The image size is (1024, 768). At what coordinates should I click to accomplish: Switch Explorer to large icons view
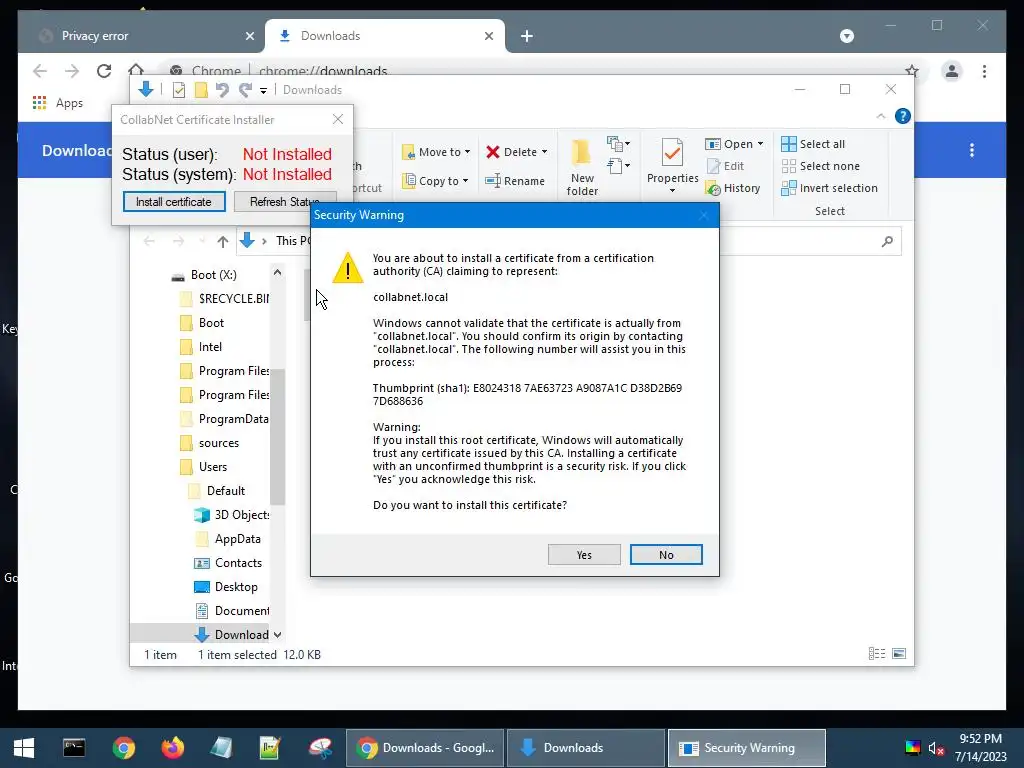(x=899, y=654)
